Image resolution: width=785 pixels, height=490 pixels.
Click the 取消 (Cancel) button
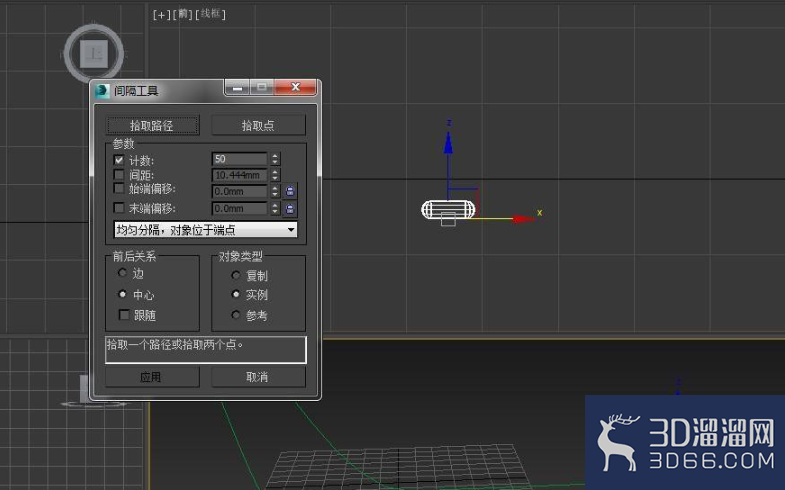coord(258,377)
